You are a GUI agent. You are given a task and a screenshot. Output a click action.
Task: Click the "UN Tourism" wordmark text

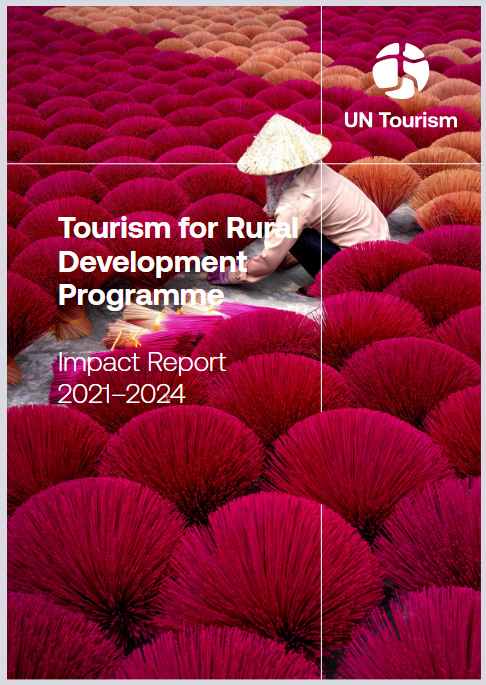coord(400,120)
